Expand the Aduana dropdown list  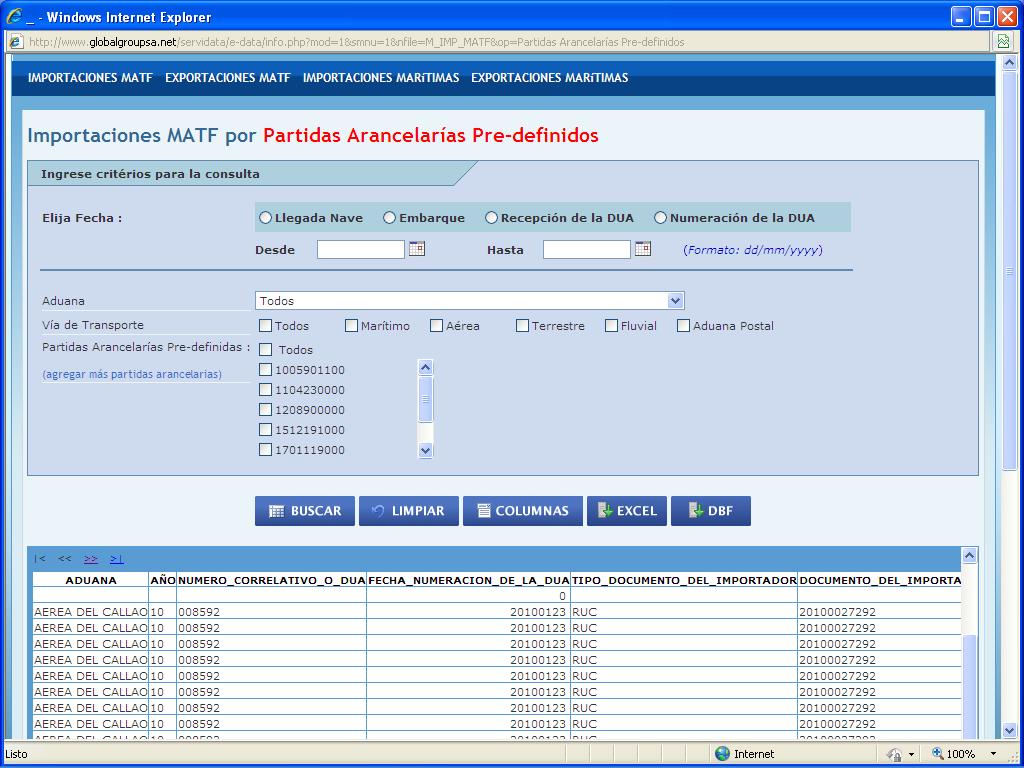pos(676,301)
